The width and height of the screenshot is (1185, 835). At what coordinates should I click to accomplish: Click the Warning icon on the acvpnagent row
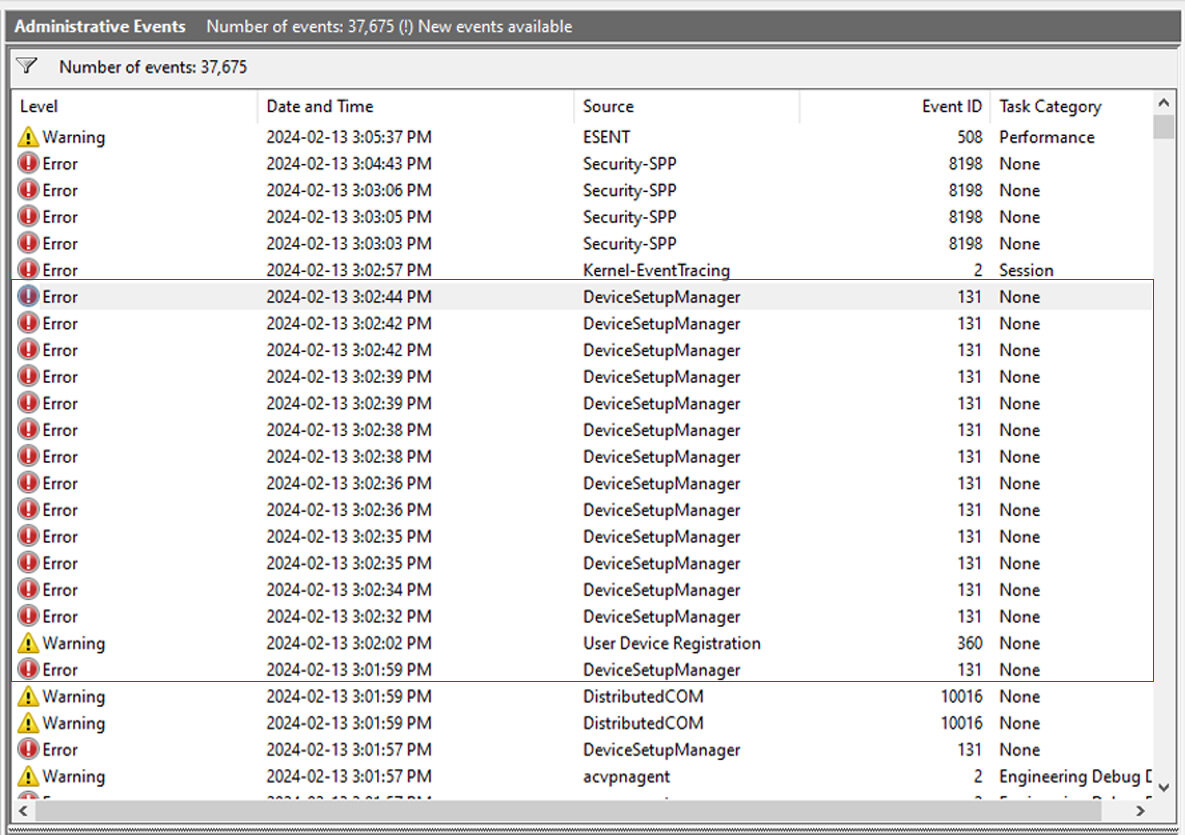click(27, 776)
